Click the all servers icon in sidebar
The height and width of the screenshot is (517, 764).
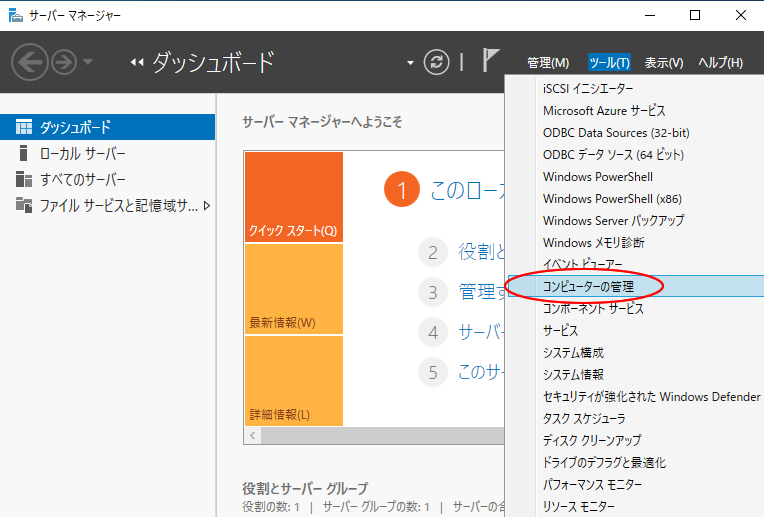point(24,179)
